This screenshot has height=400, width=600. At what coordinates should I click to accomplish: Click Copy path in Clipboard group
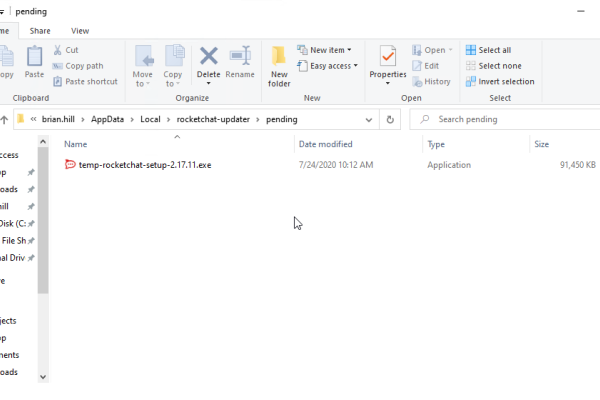pyautogui.click(x=83, y=66)
